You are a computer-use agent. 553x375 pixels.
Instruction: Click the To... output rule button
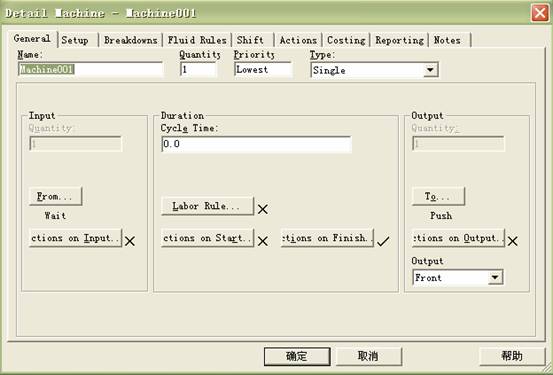[438, 196]
